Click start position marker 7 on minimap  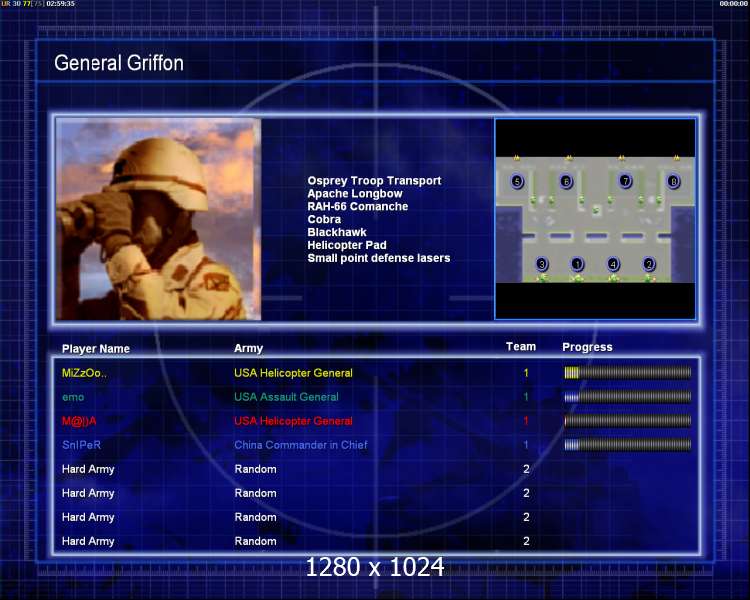click(x=625, y=181)
